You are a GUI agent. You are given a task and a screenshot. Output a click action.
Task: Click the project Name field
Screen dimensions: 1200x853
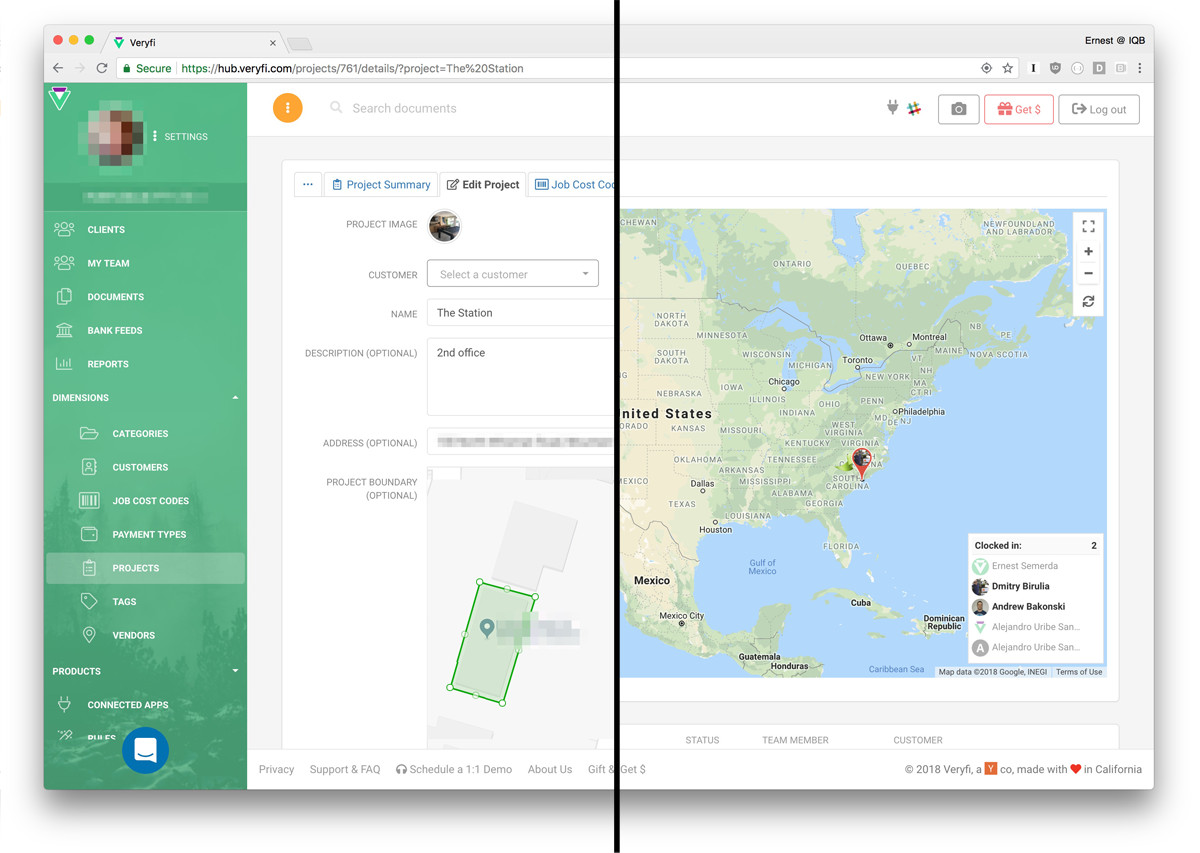point(520,313)
